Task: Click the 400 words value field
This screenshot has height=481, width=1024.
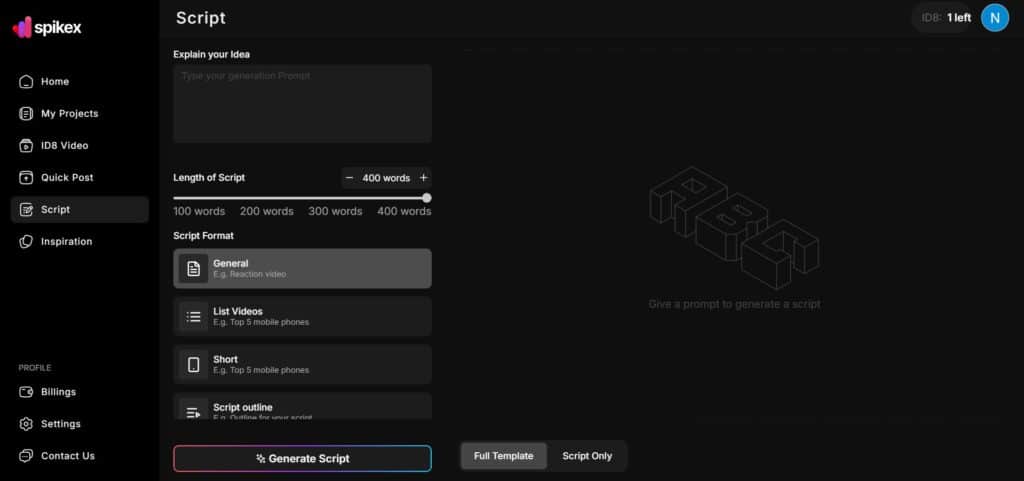Action: (x=387, y=178)
